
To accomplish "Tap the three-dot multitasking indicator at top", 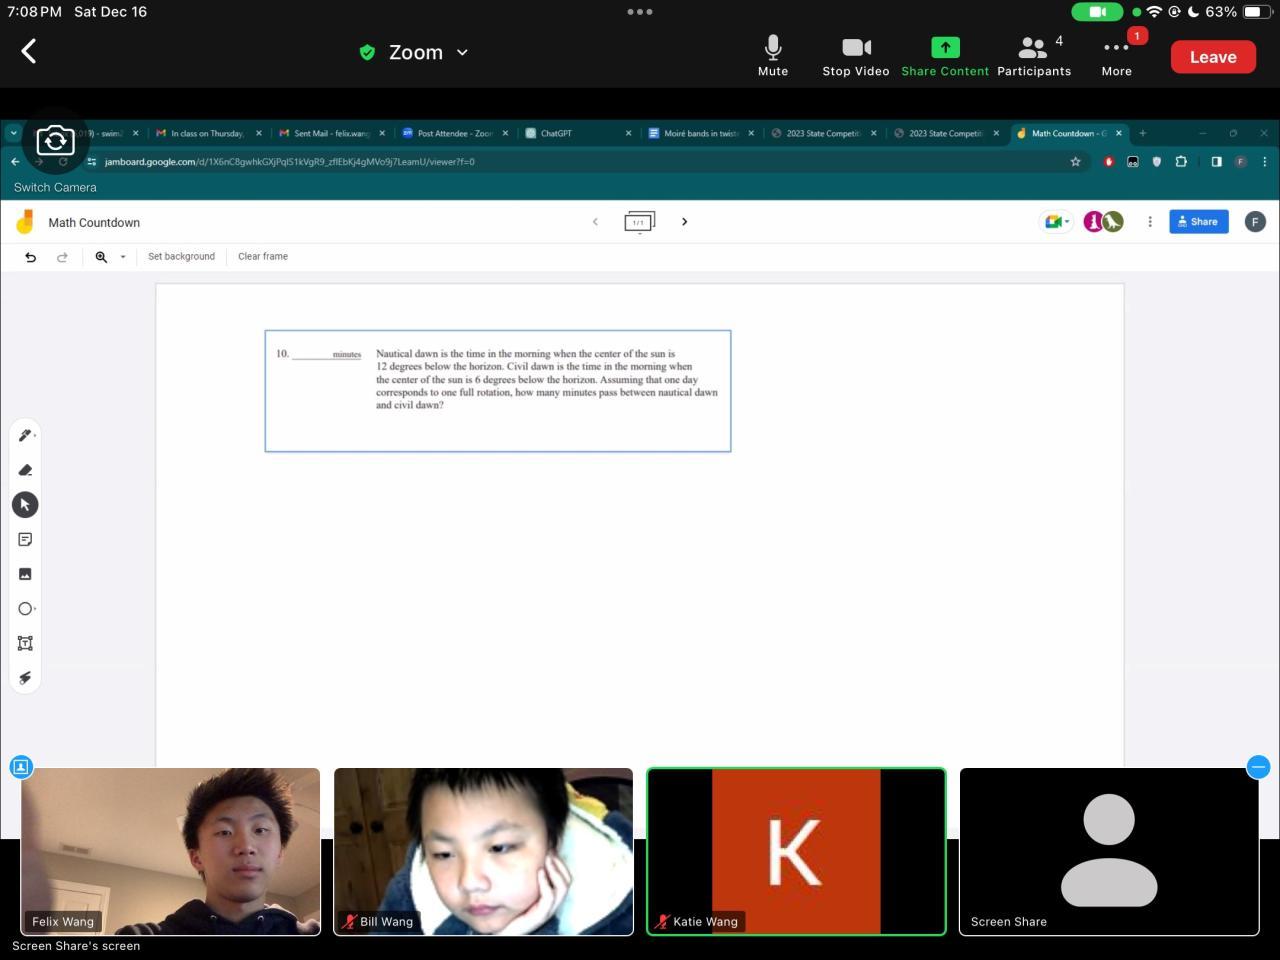I will (x=640, y=12).
